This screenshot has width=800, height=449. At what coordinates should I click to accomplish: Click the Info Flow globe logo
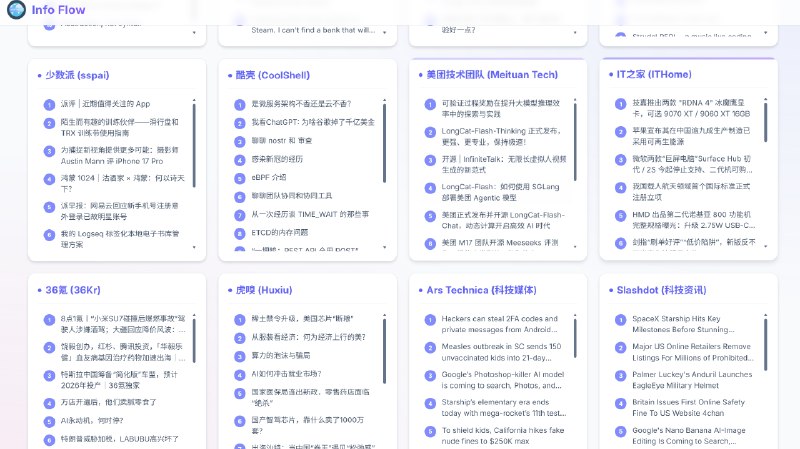pos(16,10)
